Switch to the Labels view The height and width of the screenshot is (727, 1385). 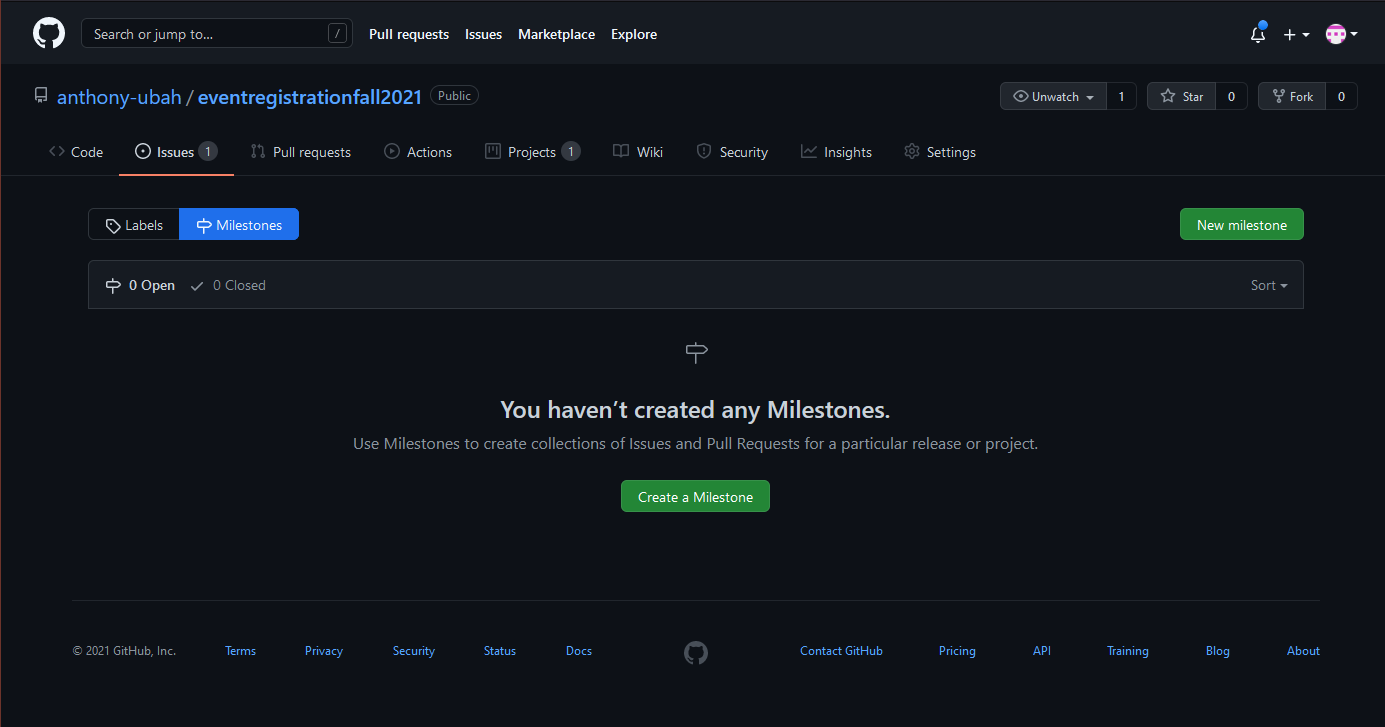pyautogui.click(x=134, y=225)
